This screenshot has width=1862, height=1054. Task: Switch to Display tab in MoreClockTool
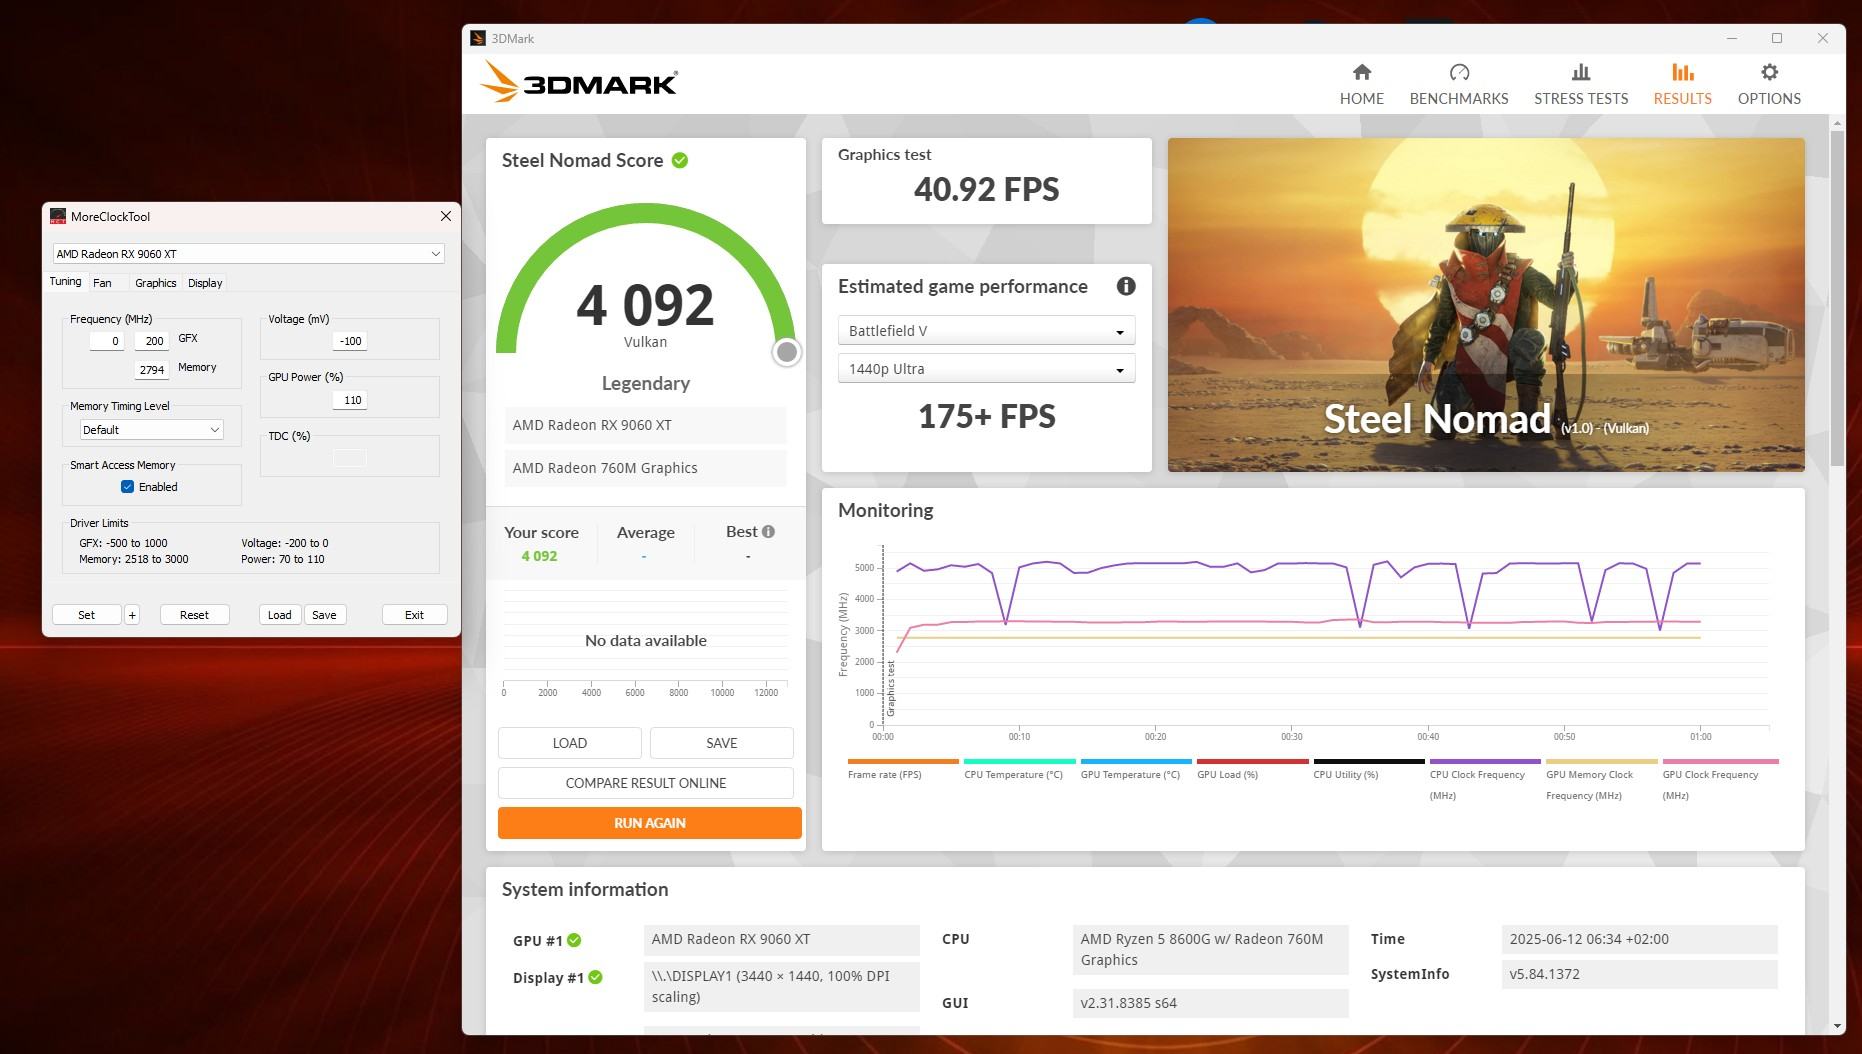pyautogui.click(x=205, y=283)
